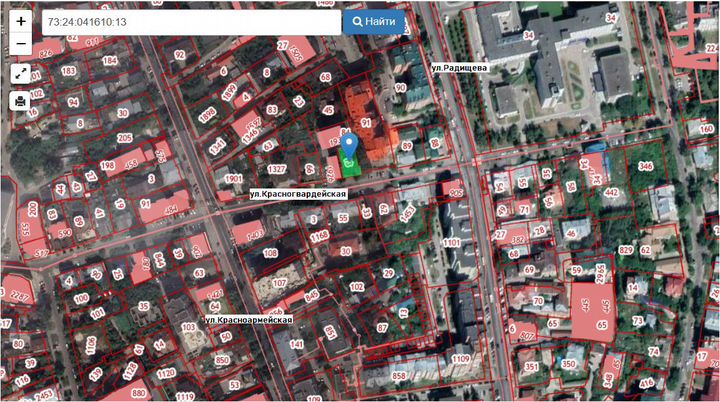Click the Найти search button
Image resolution: width=720 pixels, height=402 pixels.
373,21
